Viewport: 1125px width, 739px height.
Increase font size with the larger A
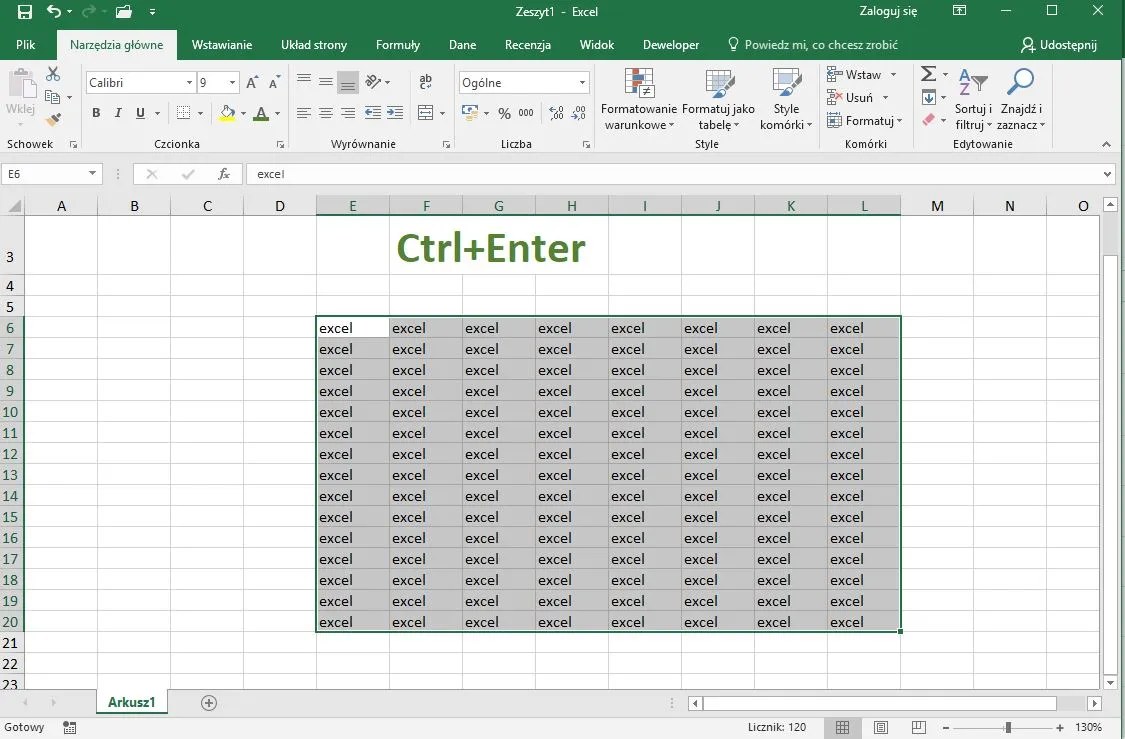pyautogui.click(x=252, y=83)
